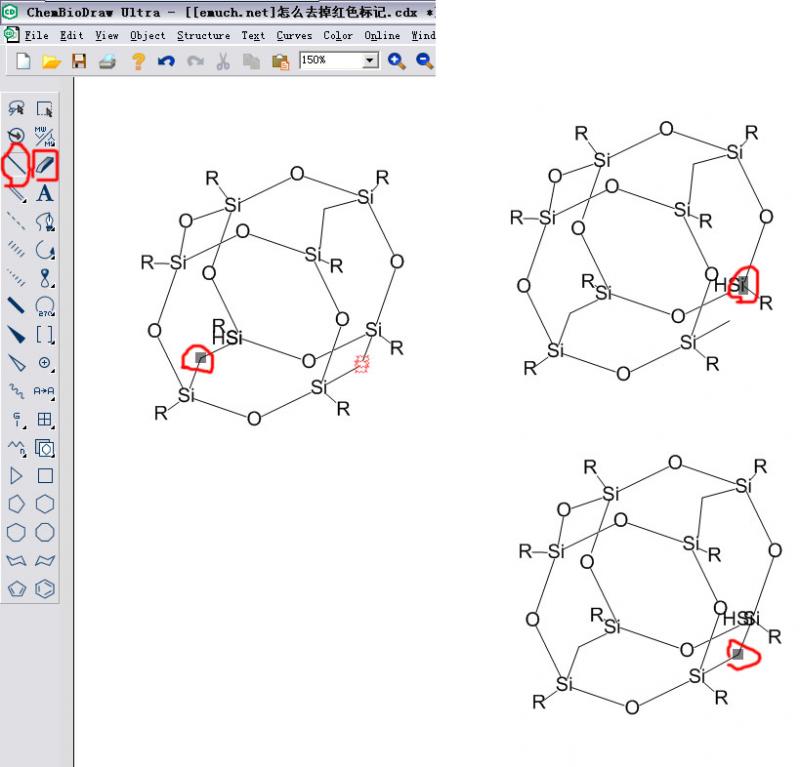The height and width of the screenshot is (767, 800).
Task: Pick the Cycloheptane ring tool
Action: pos(17,532)
